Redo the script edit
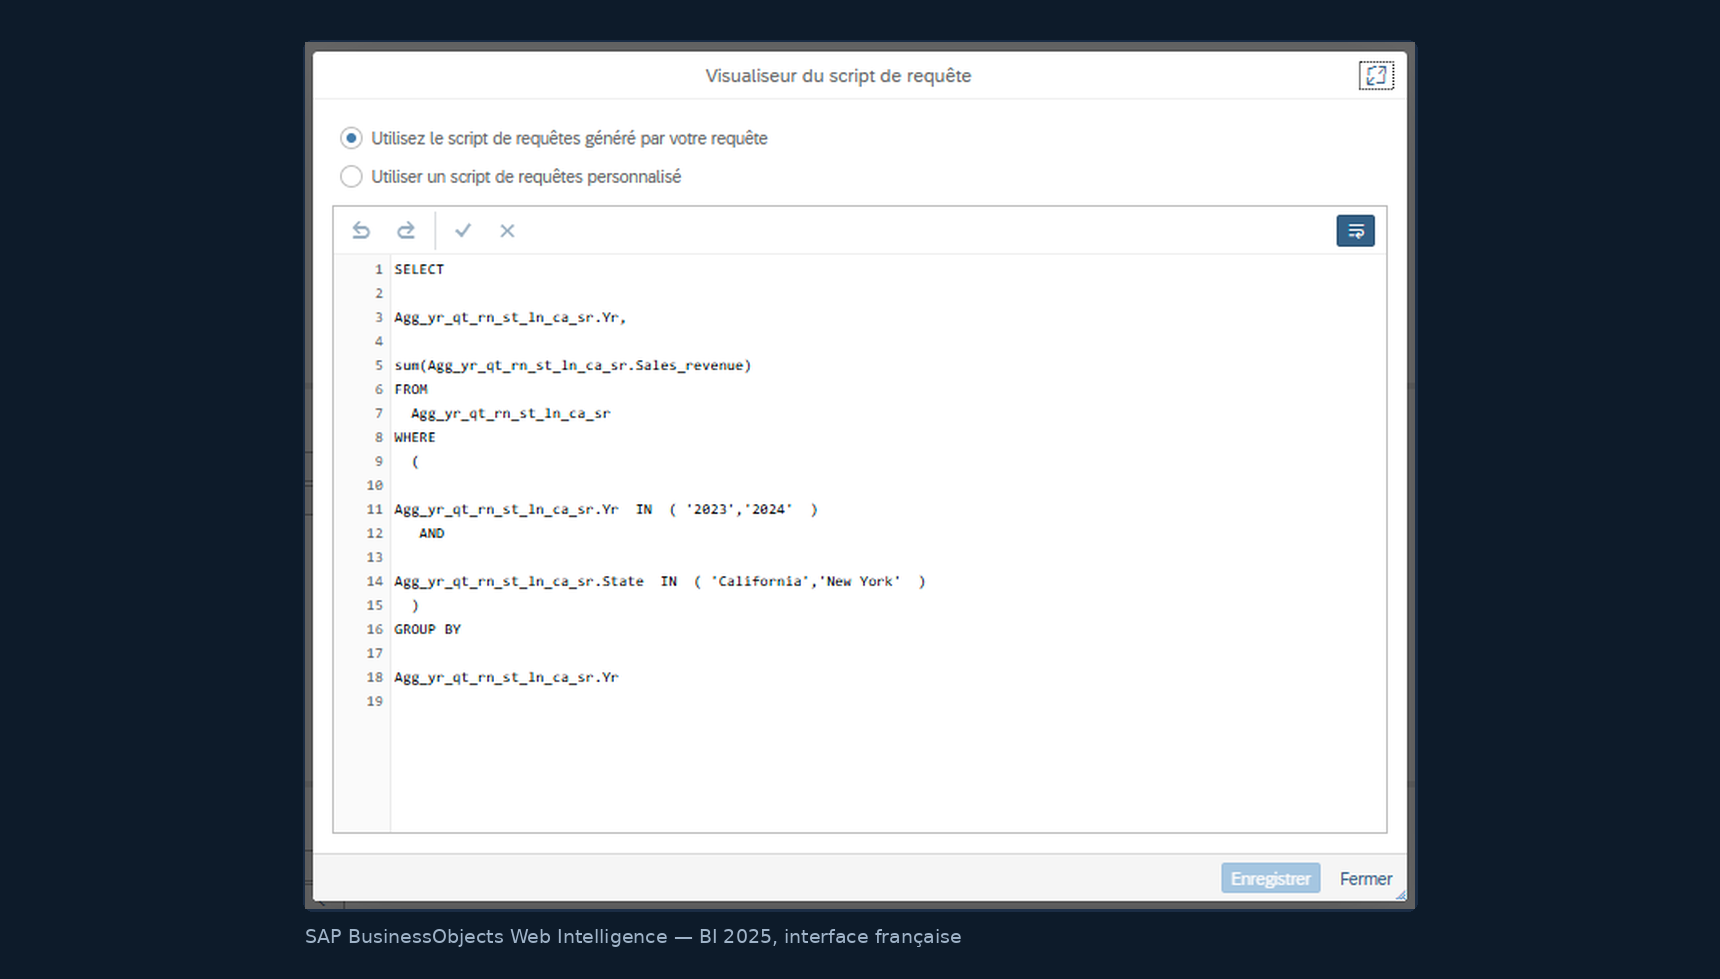The width and height of the screenshot is (1720, 979). click(406, 231)
